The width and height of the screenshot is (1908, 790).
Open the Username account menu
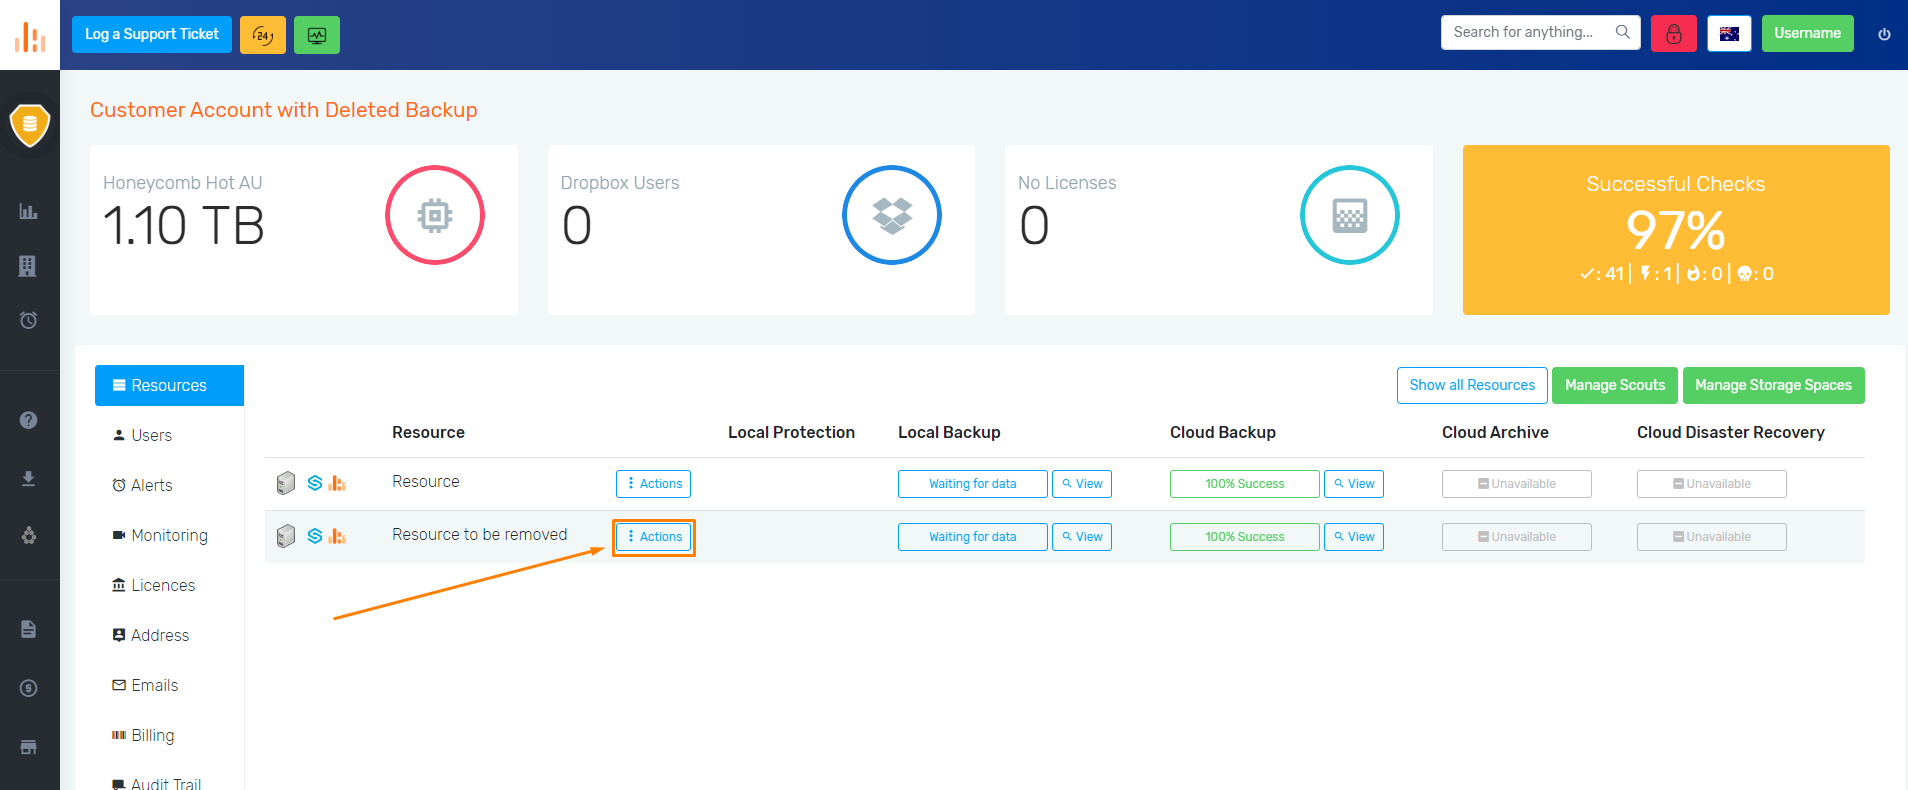[1807, 34]
